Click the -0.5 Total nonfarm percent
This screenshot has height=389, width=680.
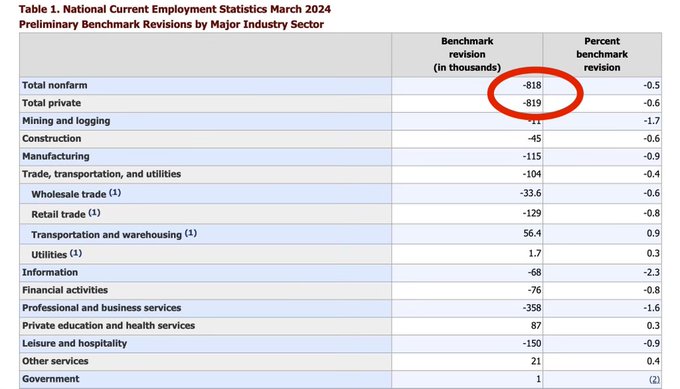pyautogui.click(x=651, y=85)
